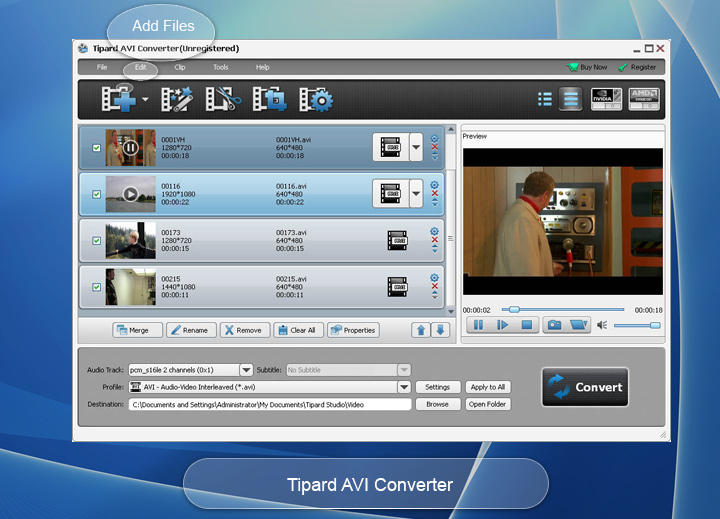This screenshot has height=519, width=720.
Task: Move selected item up with arrow button
Action: [421, 330]
